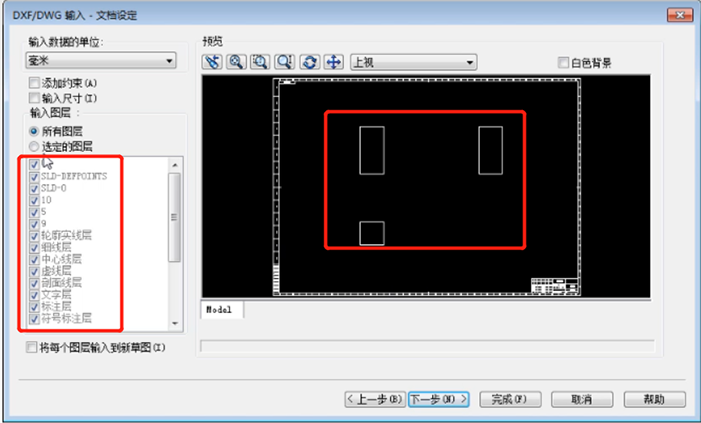The height and width of the screenshot is (423, 701).
Task: Select the Zoom to Area icon
Action: (260, 62)
